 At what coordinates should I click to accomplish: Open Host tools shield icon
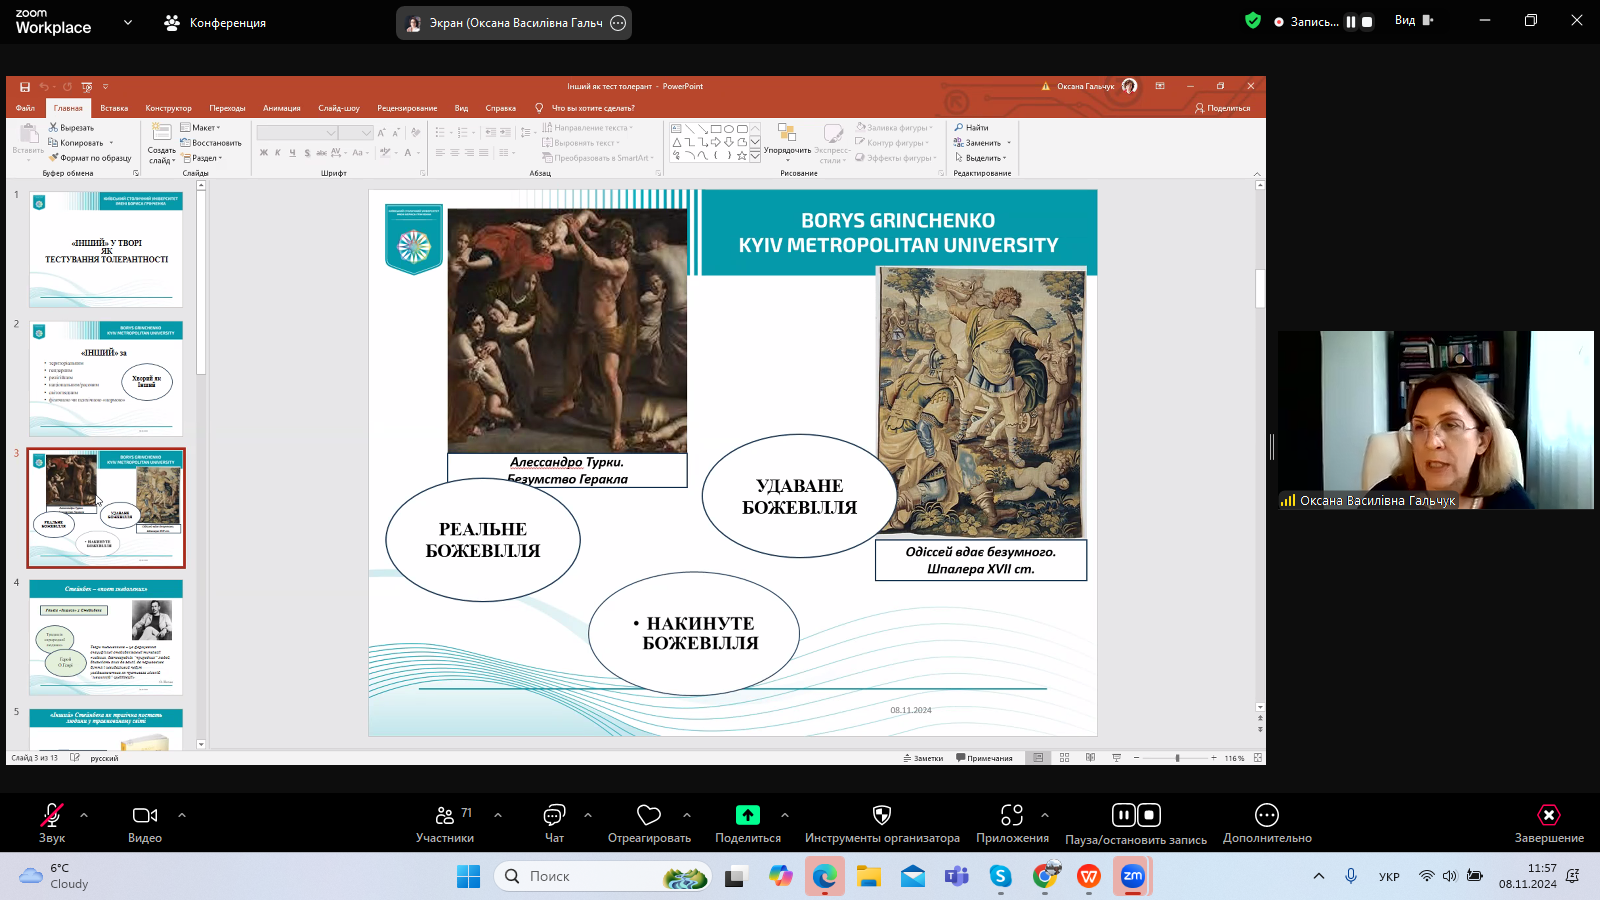[881, 816]
